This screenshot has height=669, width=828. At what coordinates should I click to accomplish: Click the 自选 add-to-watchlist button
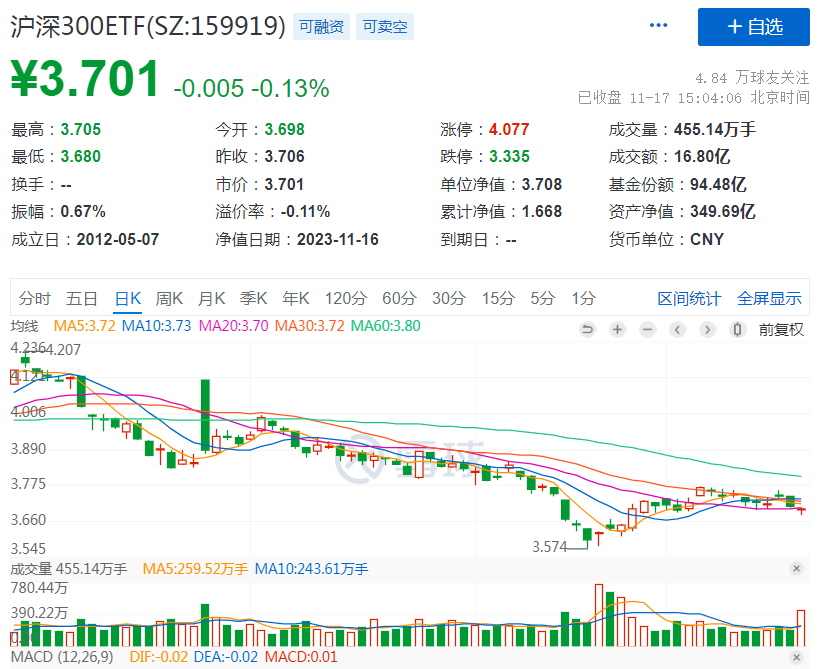(x=753, y=27)
